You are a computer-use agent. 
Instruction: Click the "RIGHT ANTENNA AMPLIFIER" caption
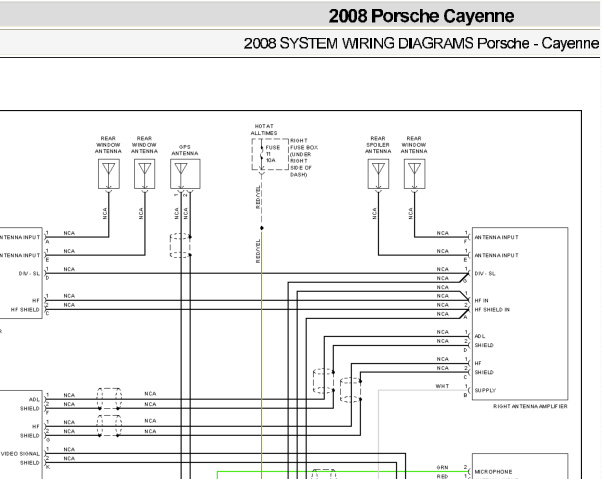tap(530, 406)
